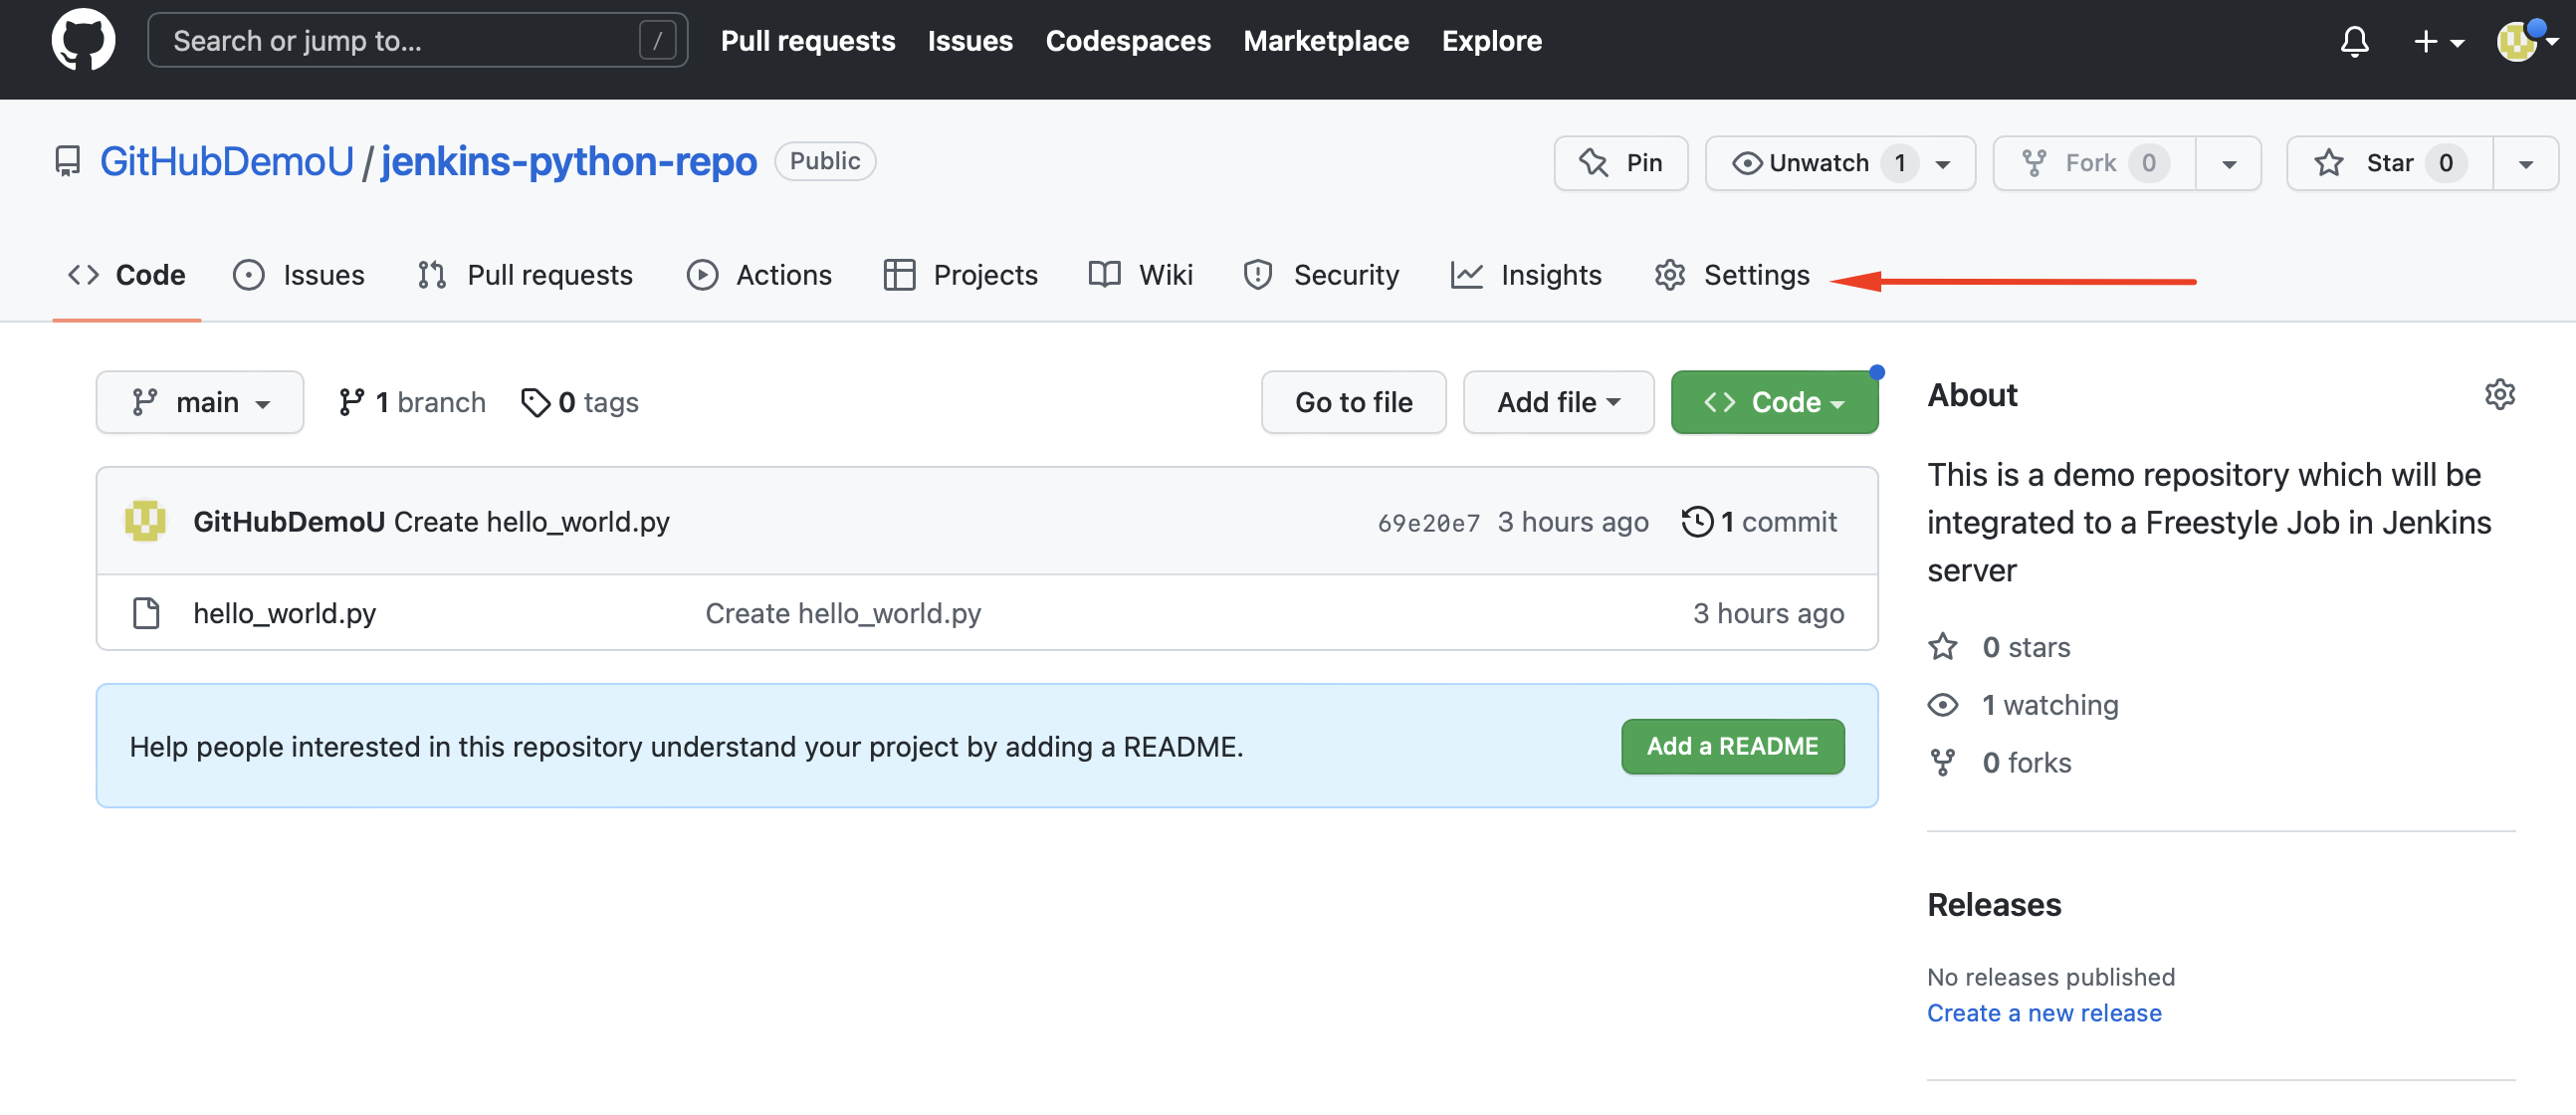Open the Insights tab
This screenshot has height=1115, width=2576.
[x=1526, y=275]
